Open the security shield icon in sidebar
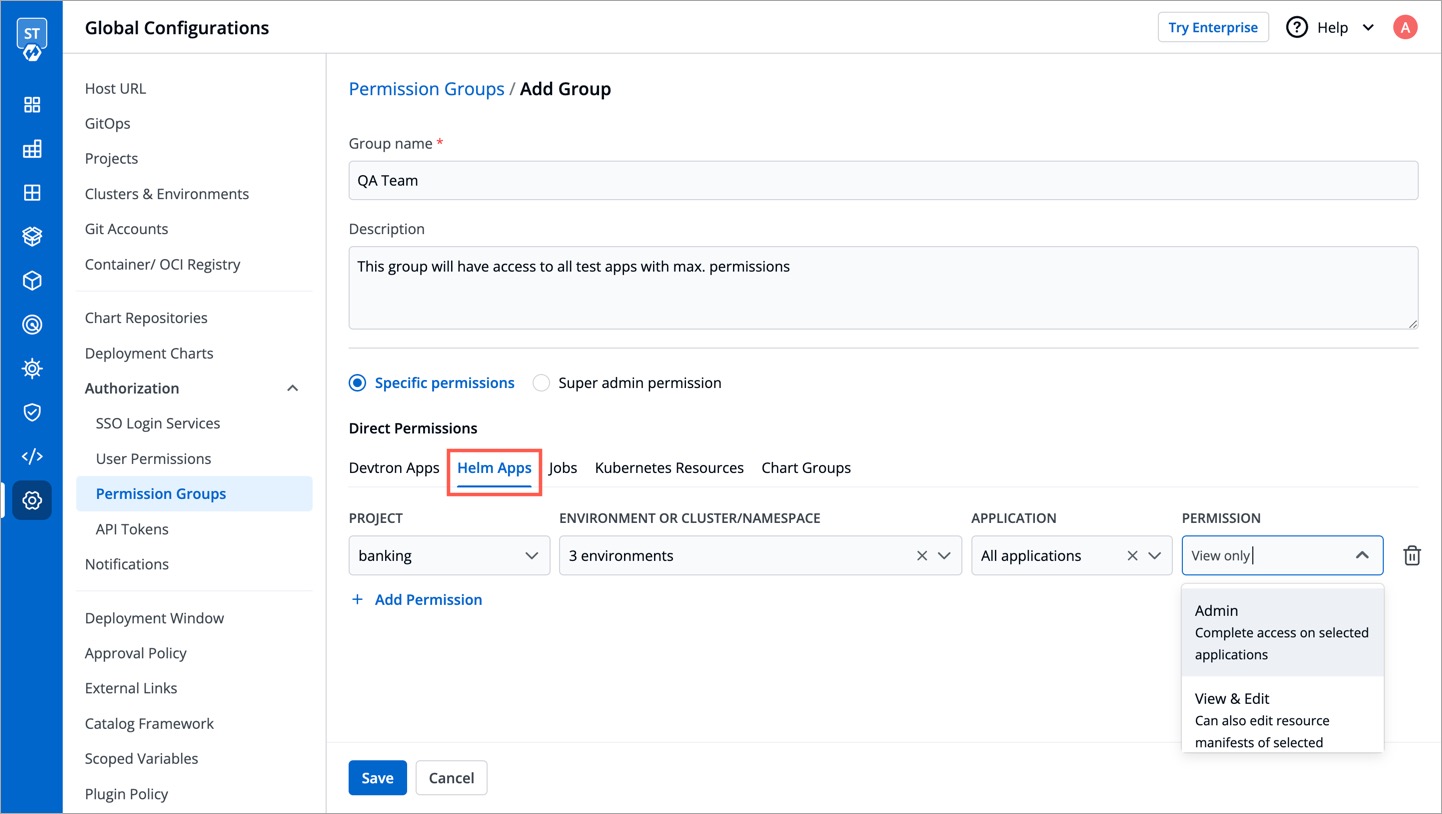 click(x=32, y=412)
